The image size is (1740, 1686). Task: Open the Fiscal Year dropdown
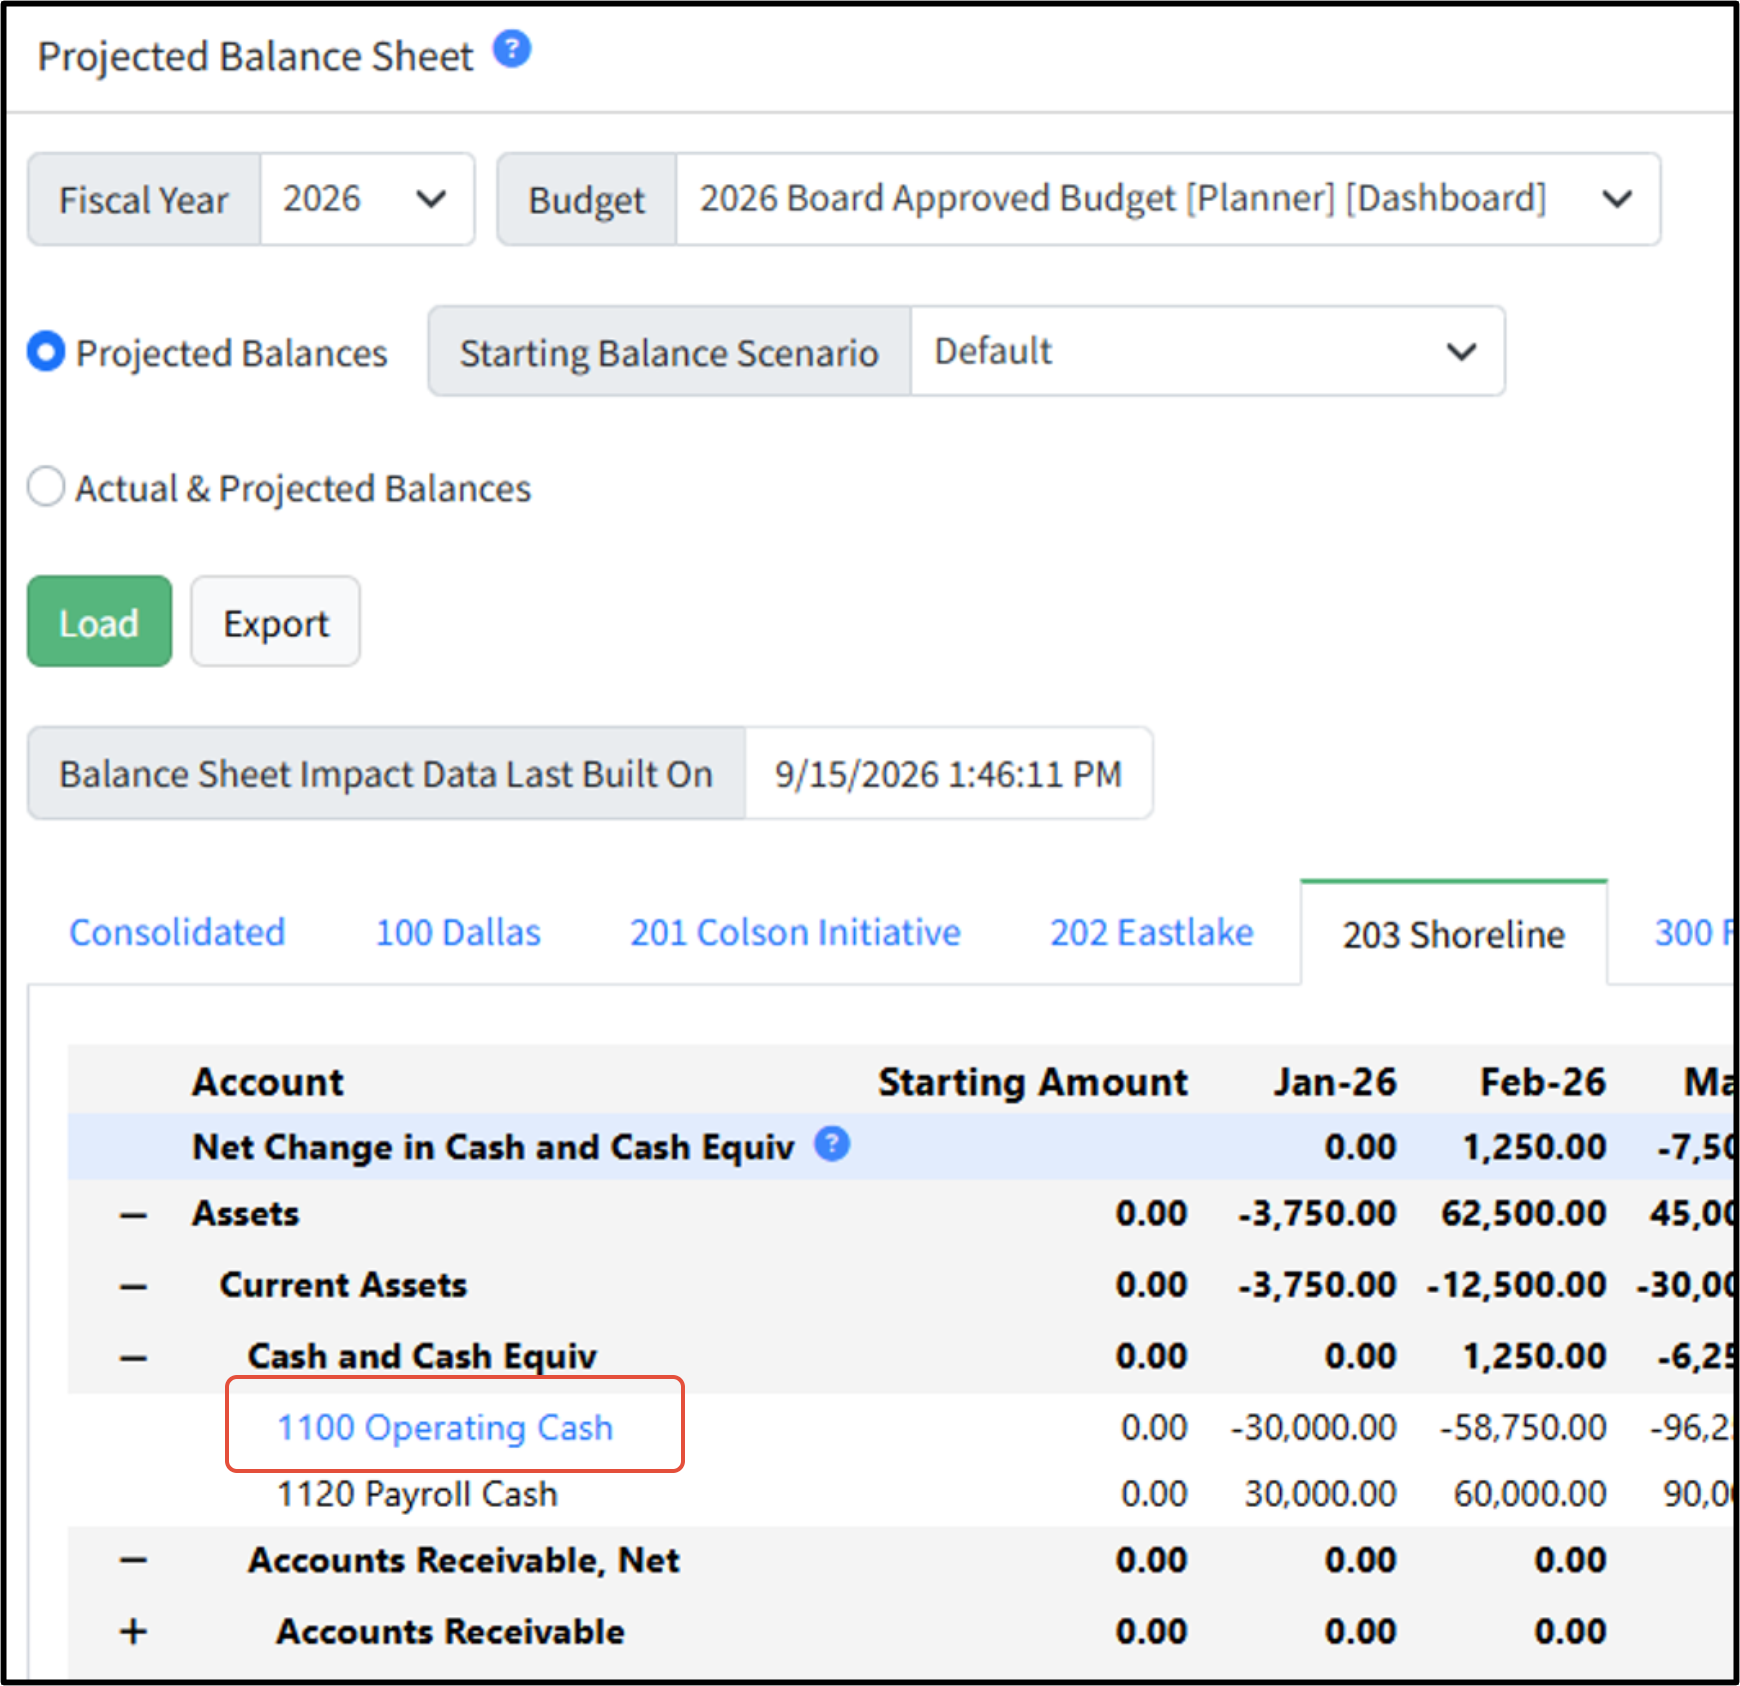(367, 199)
